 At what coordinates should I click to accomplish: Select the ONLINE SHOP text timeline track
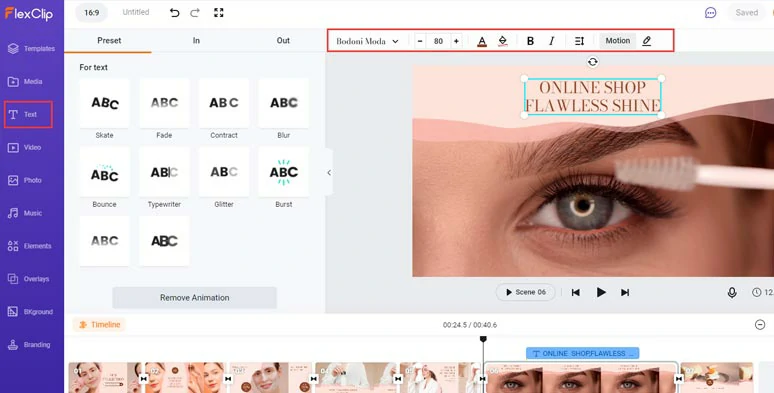pyautogui.click(x=582, y=353)
